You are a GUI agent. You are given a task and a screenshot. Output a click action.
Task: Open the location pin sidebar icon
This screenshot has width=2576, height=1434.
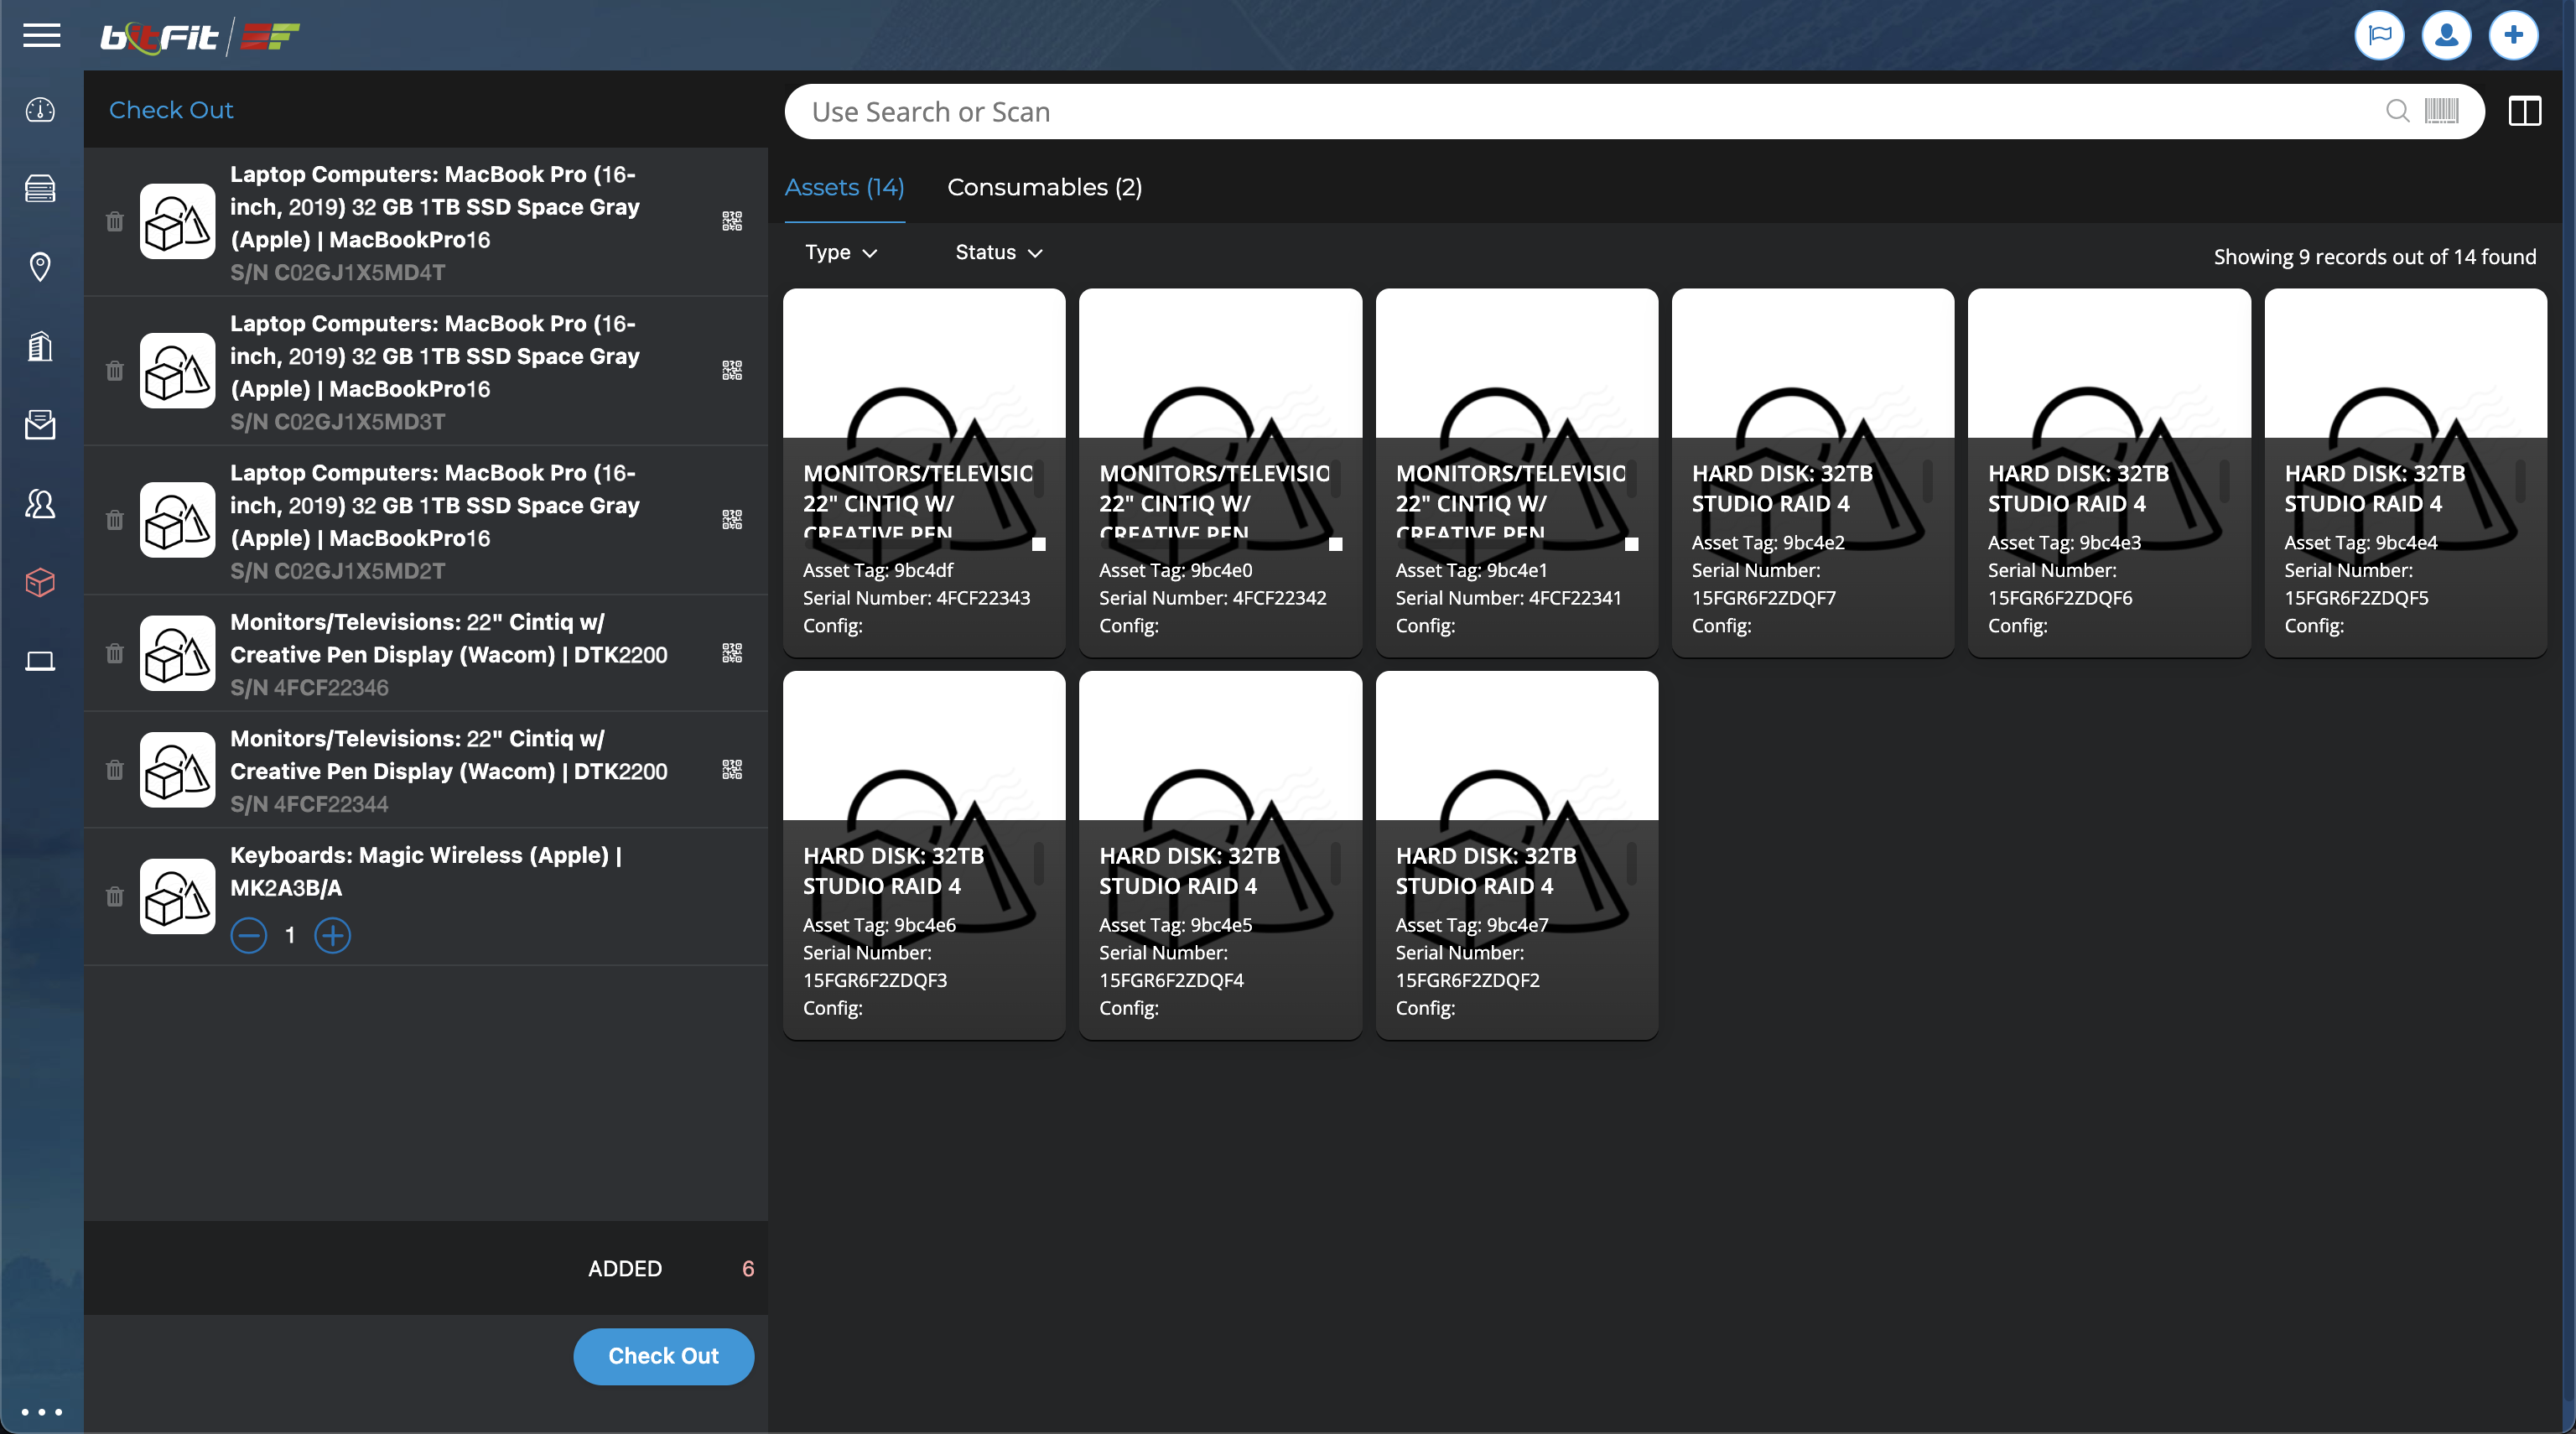pos(40,267)
